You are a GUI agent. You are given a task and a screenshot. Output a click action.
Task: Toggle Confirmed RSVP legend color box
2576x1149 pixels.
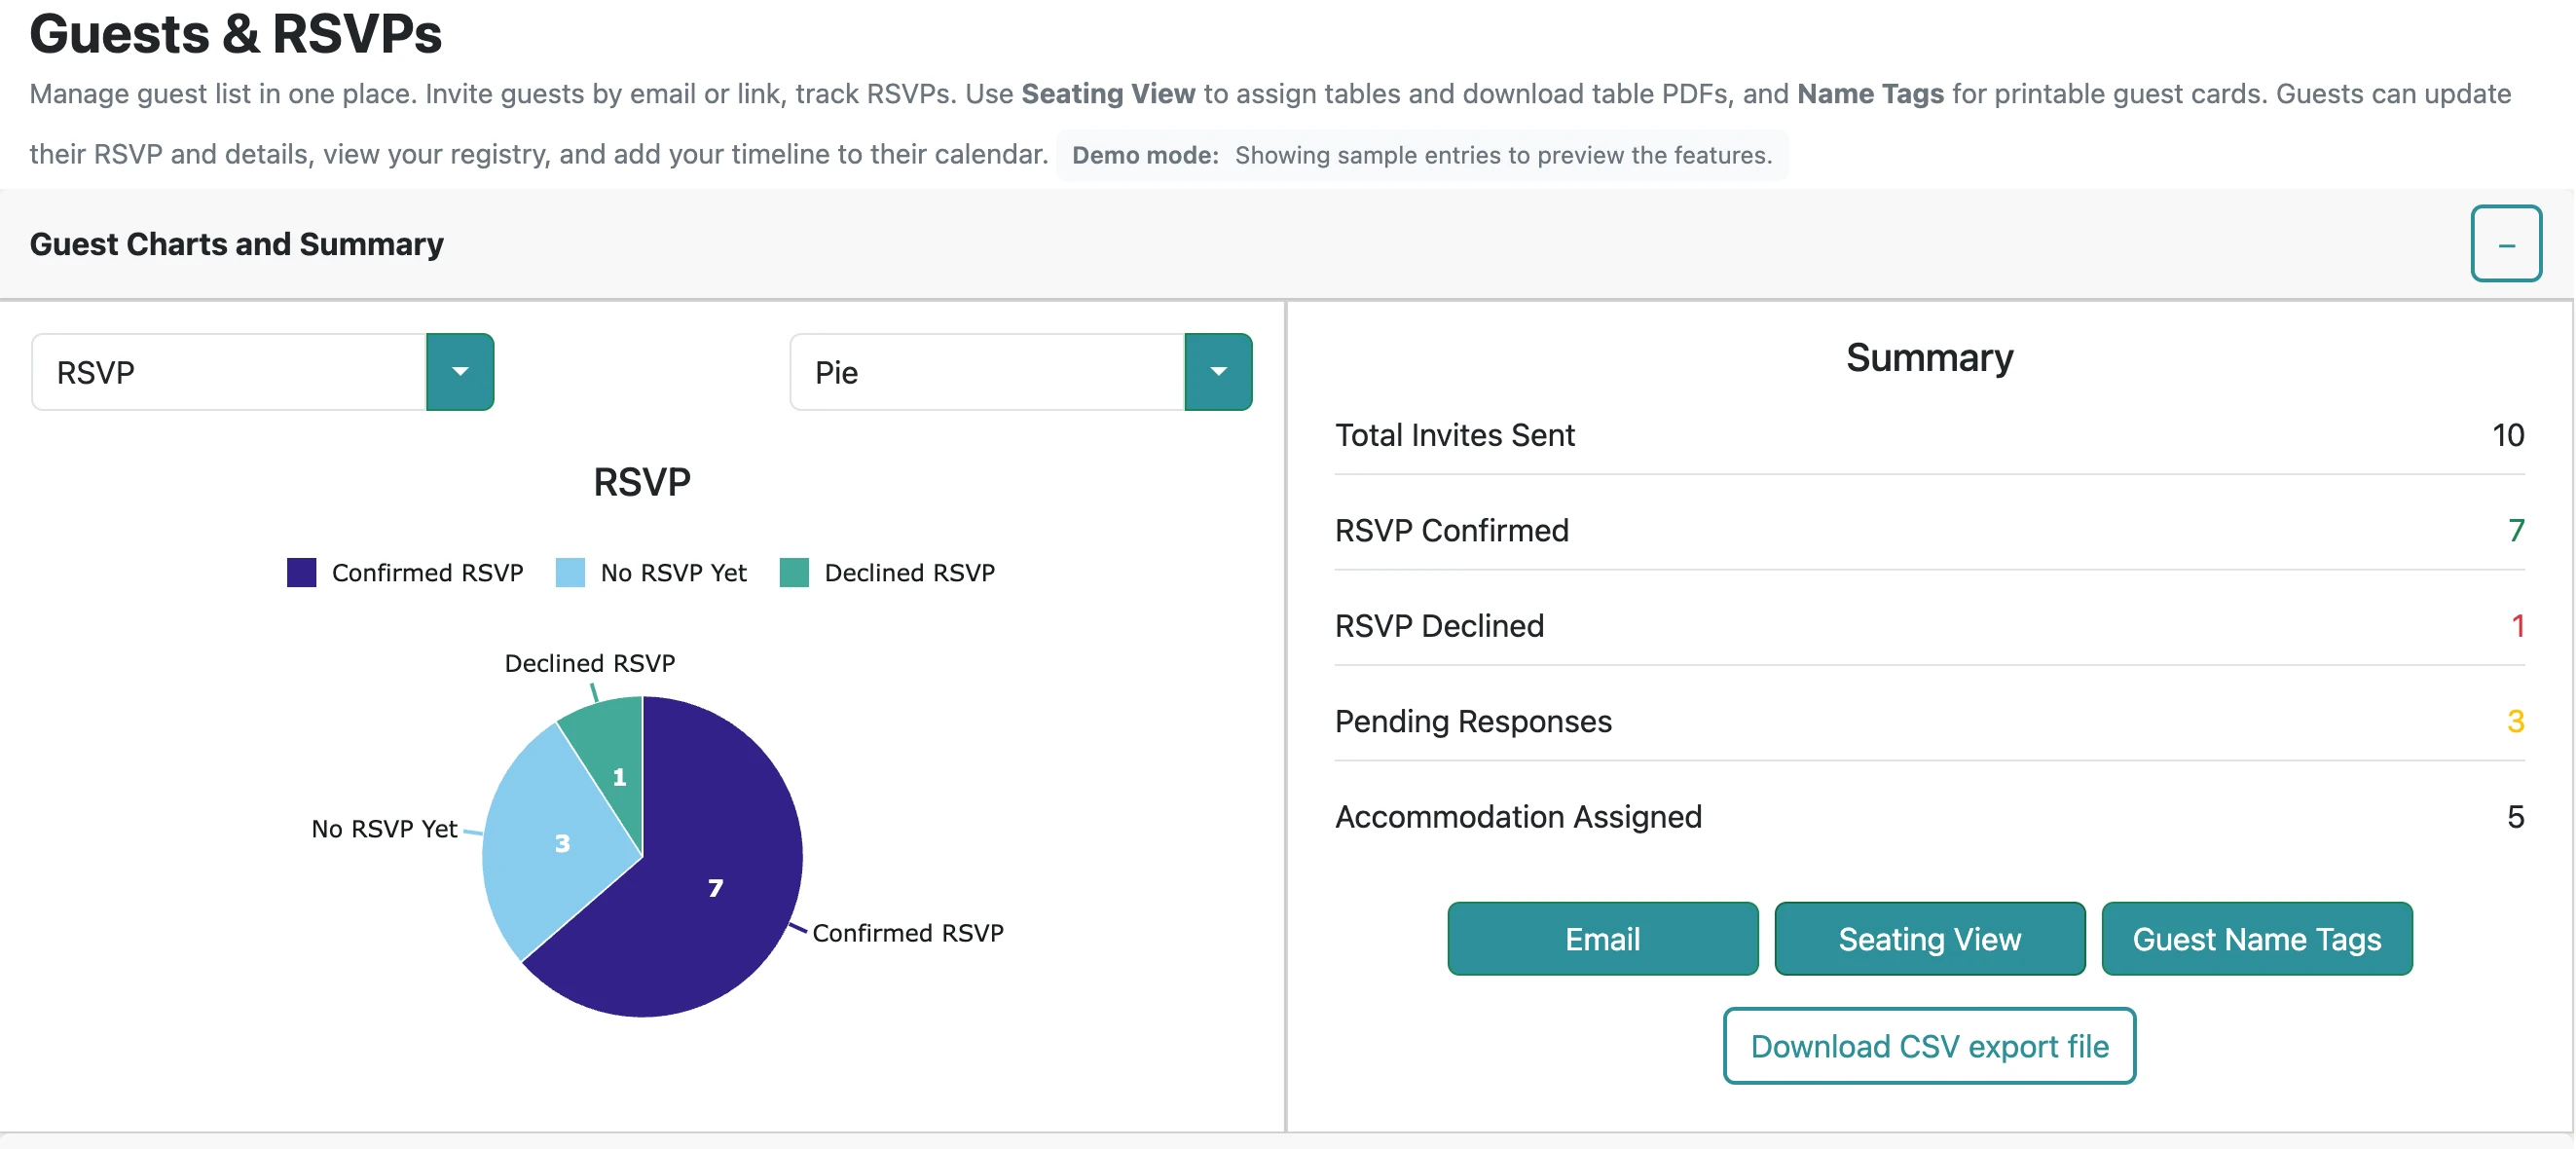click(x=301, y=573)
